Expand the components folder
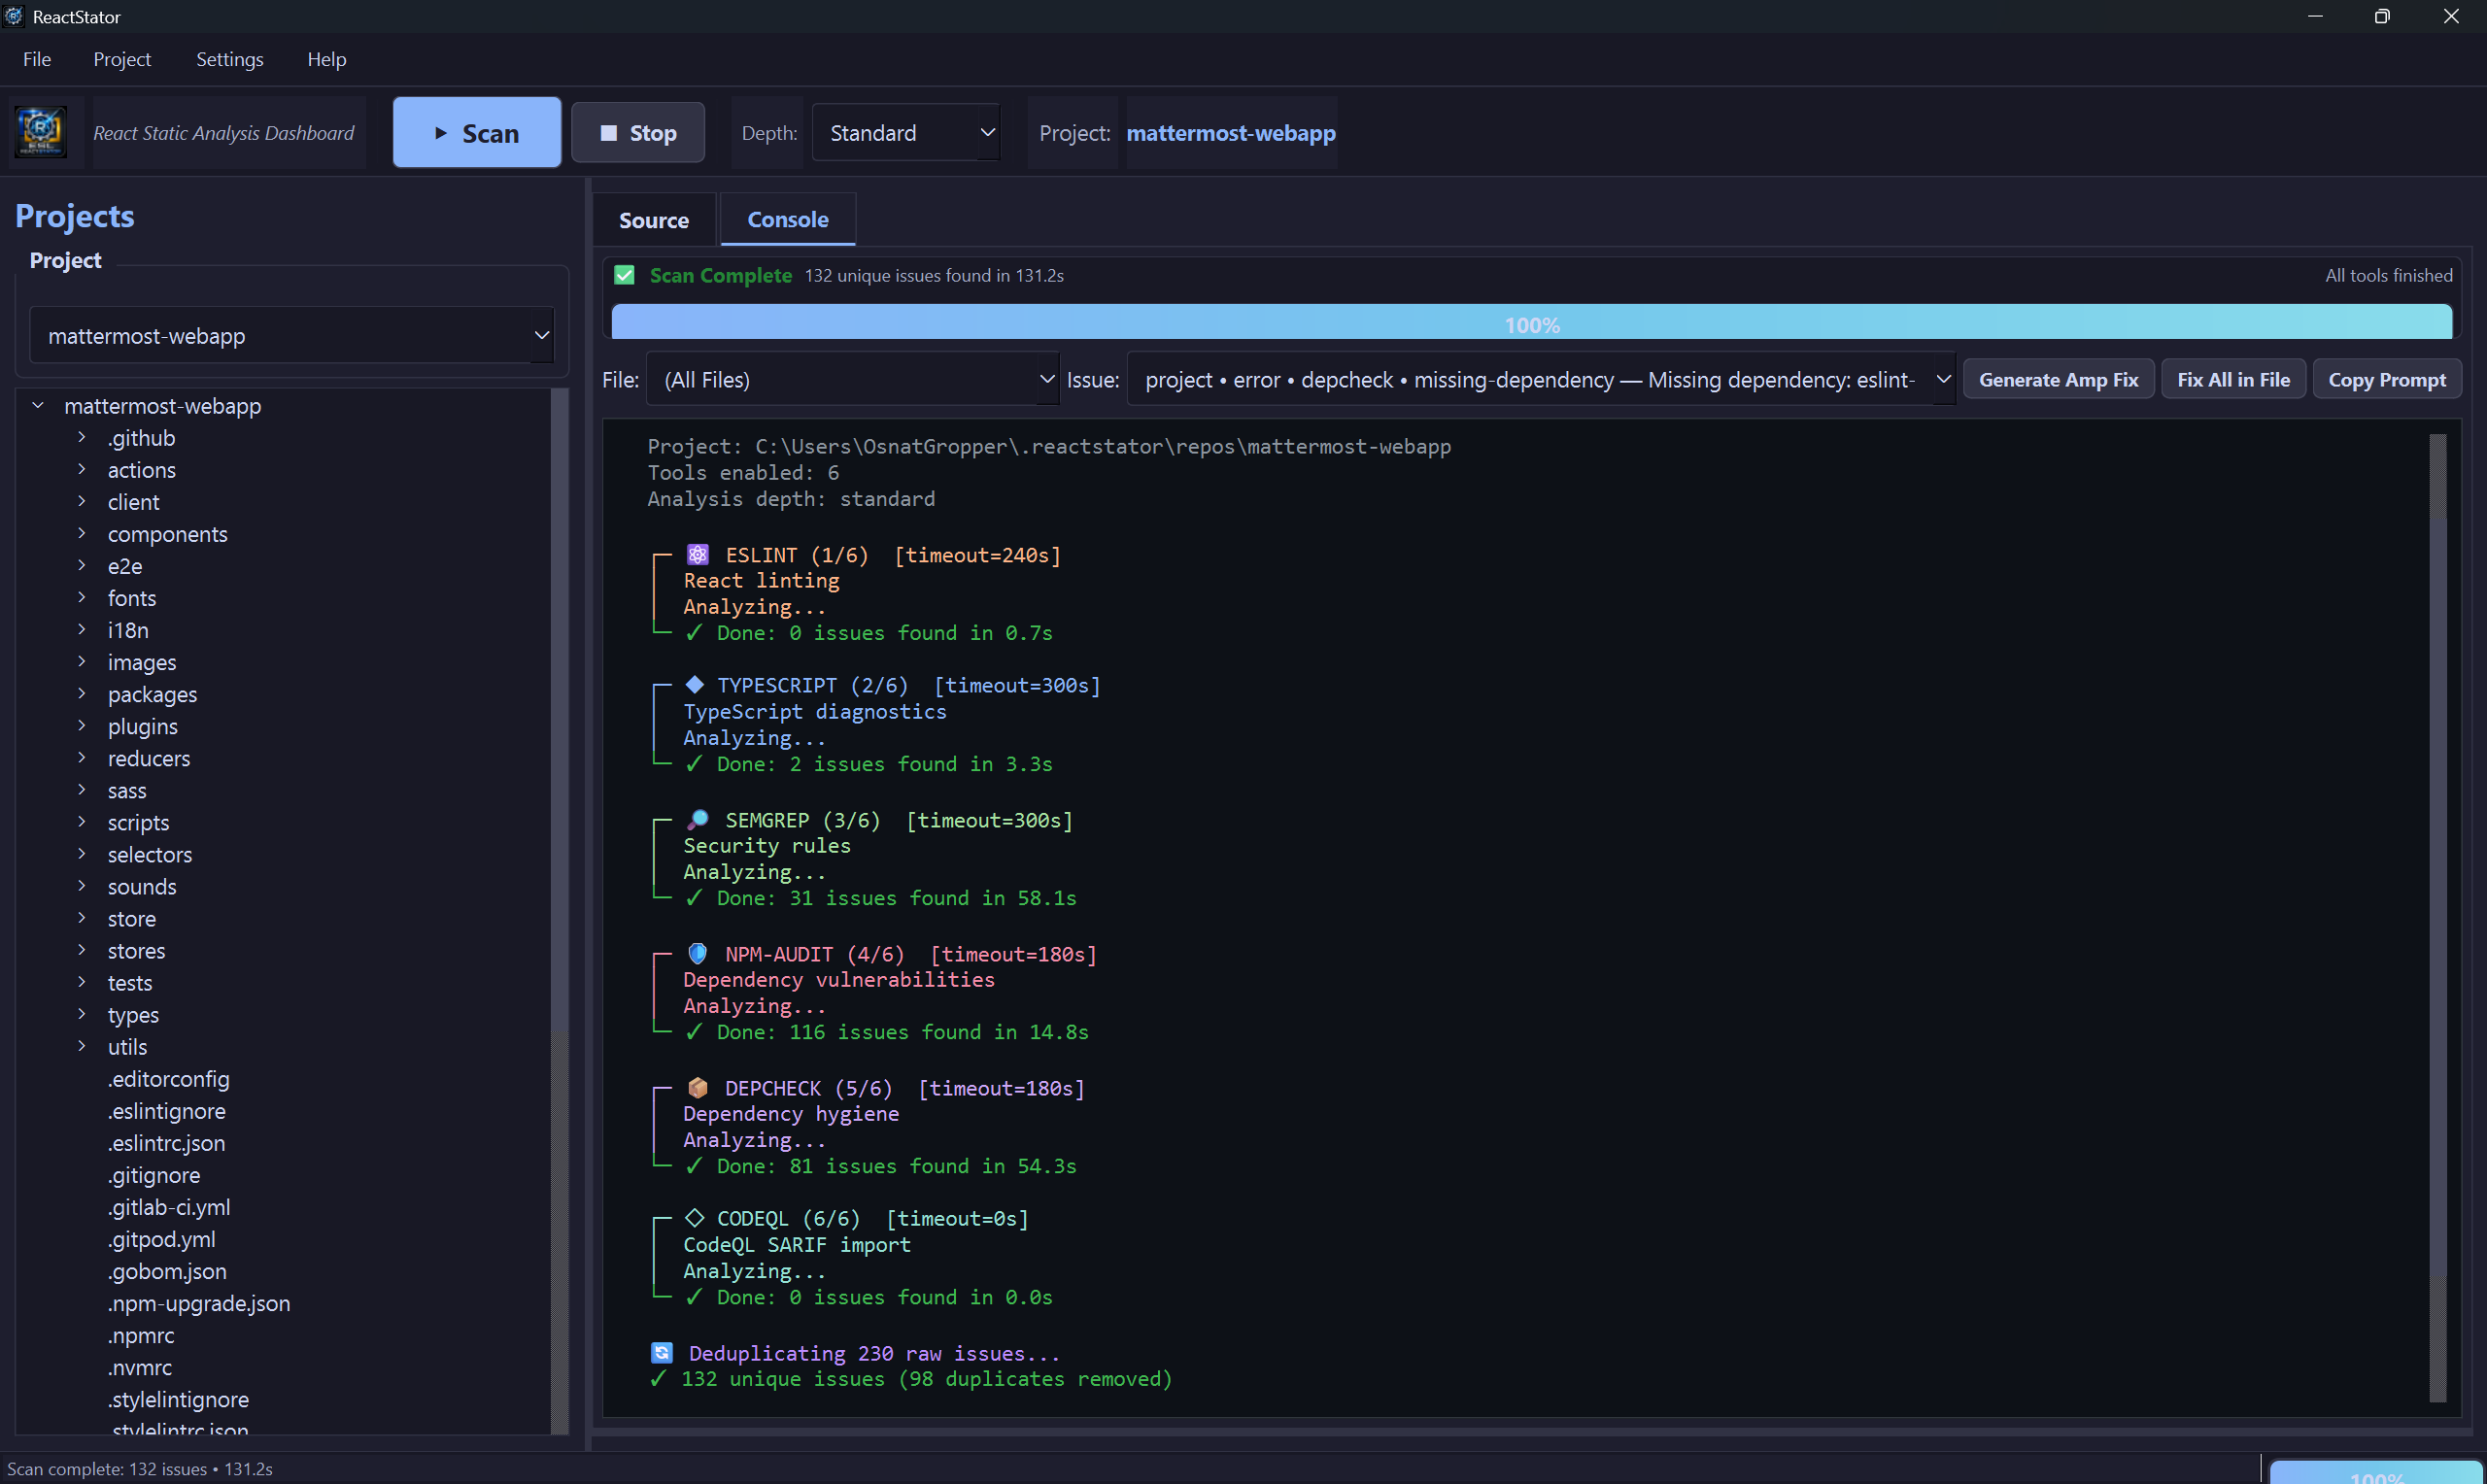Image resolution: width=2487 pixels, height=1484 pixels. click(82, 533)
